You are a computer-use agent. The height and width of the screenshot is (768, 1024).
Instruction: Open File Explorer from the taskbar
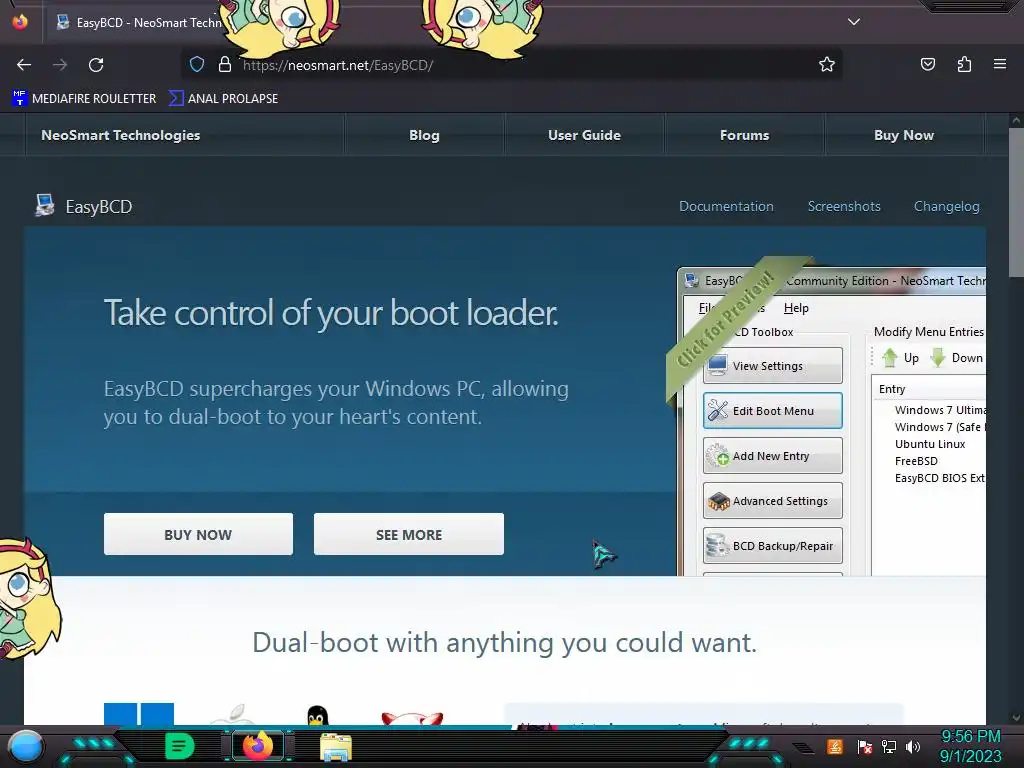pos(336,747)
